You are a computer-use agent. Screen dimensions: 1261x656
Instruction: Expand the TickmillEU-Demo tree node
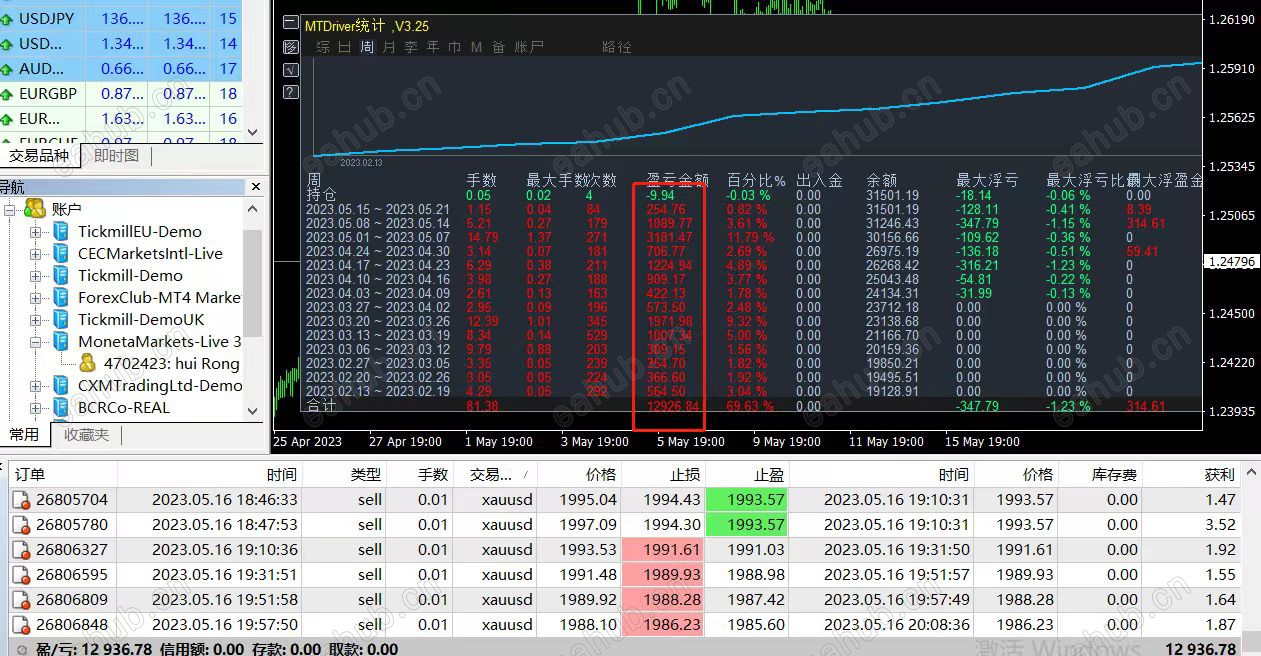[36, 232]
